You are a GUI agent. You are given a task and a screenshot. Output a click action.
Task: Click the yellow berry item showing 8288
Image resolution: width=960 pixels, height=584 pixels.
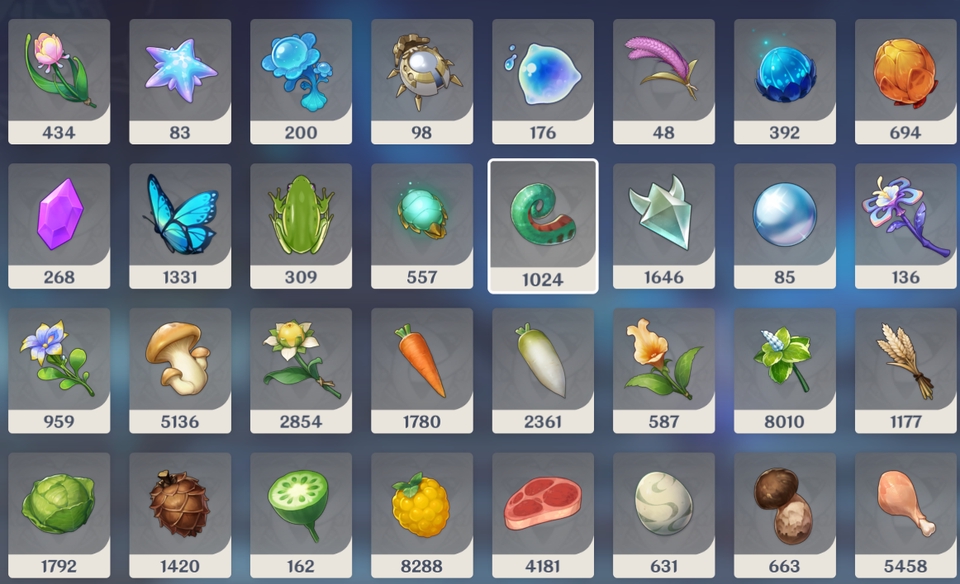click(422, 515)
